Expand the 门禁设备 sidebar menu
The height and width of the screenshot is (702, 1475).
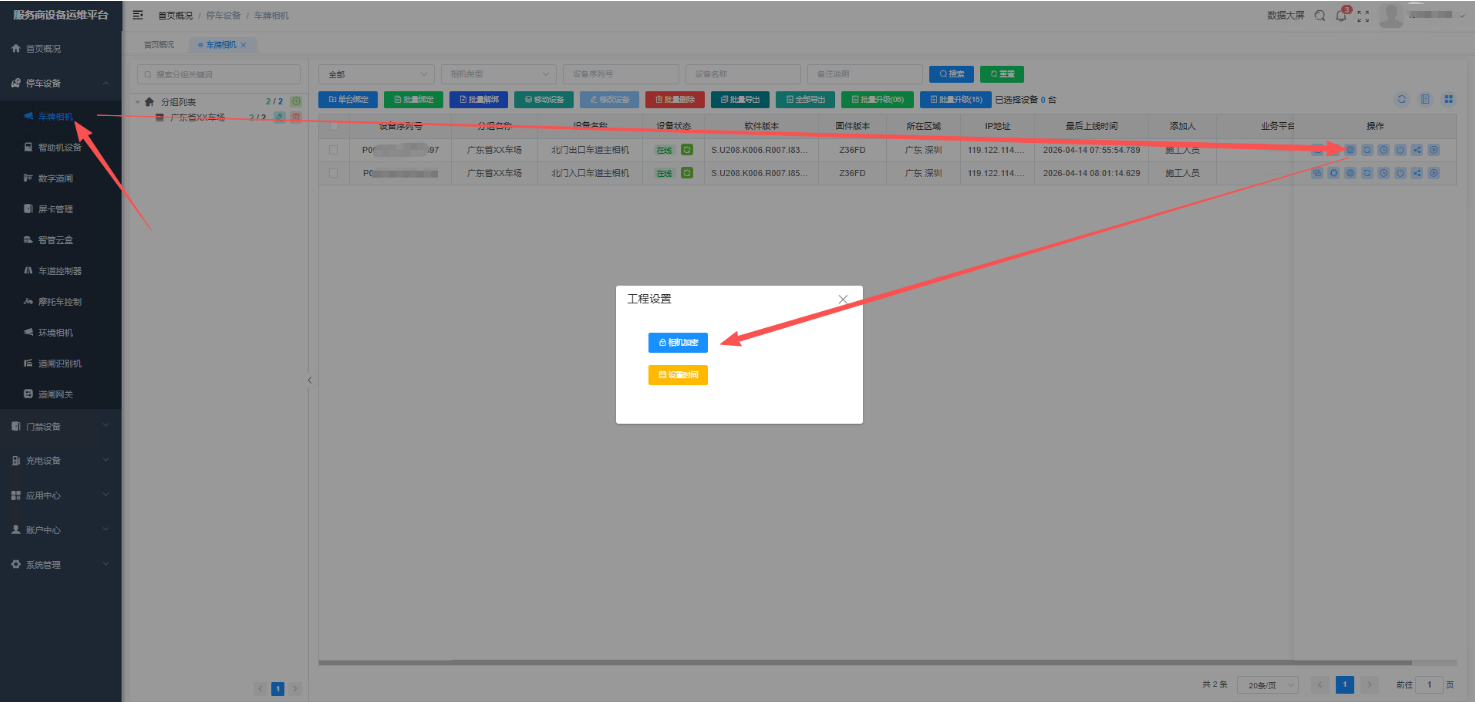[x=61, y=427]
